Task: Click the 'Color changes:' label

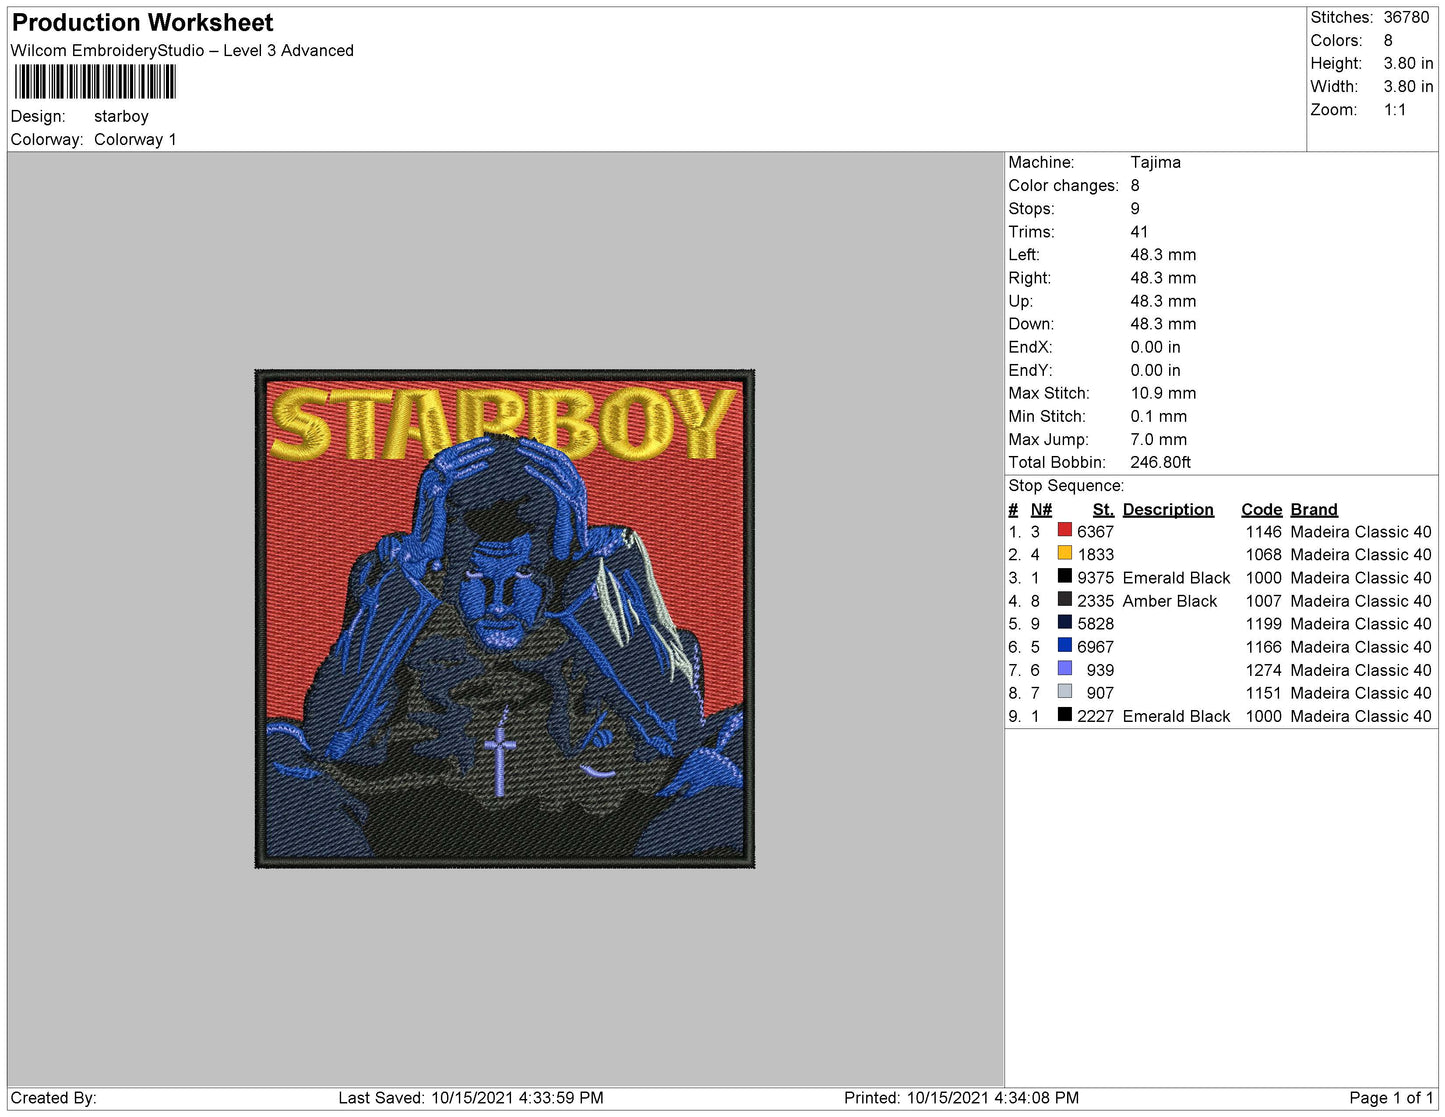Action: point(1063,185)
